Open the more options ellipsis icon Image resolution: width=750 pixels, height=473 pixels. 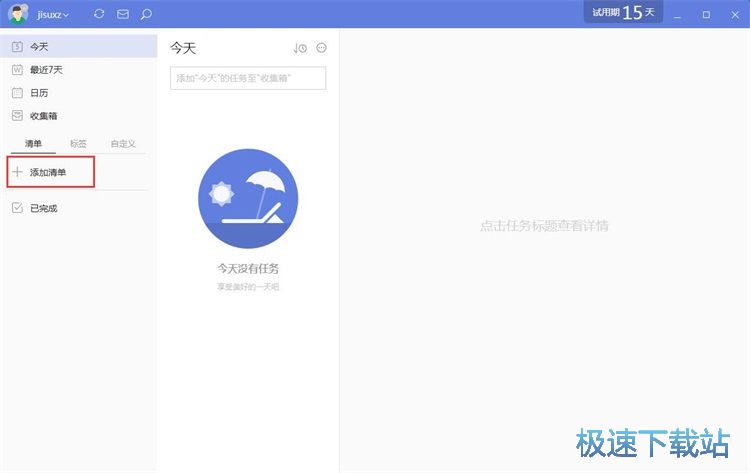[x=321, y=48]
